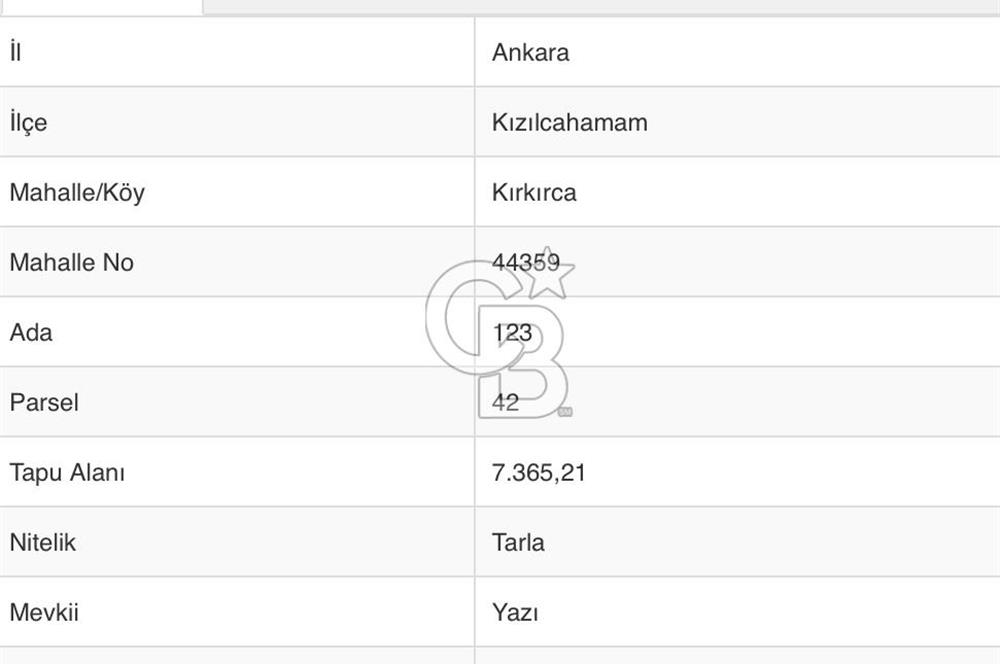Select the Parsel value 42
Image resolution: width=1000 pixels, height=664 pixels.
(x=506, y=403)
